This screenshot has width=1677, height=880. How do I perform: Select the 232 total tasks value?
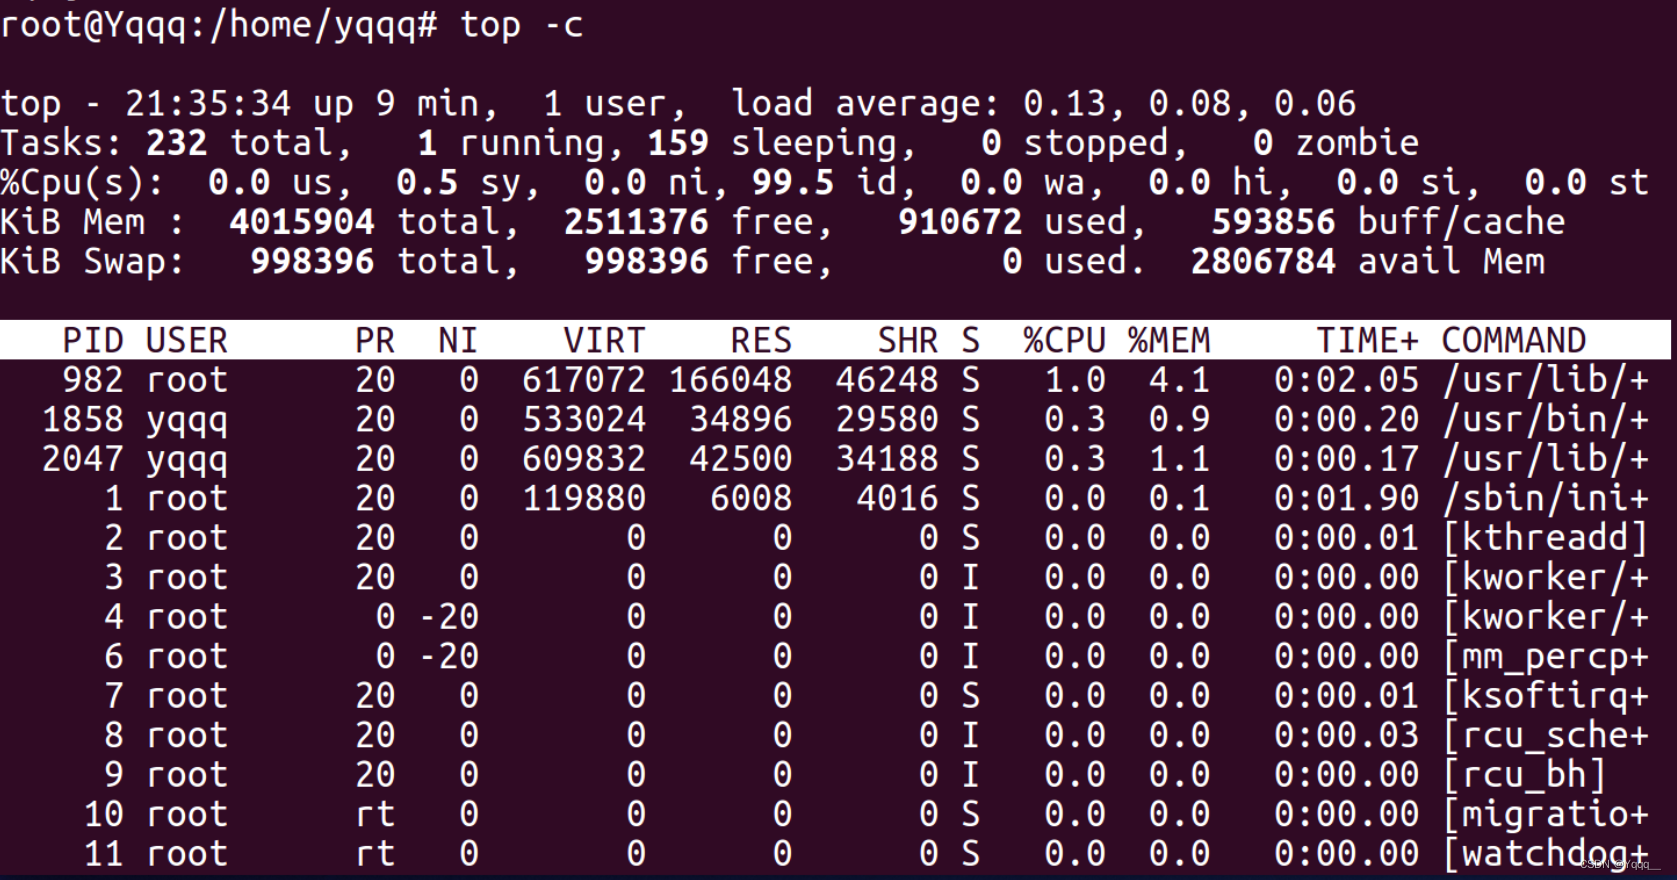177,143
